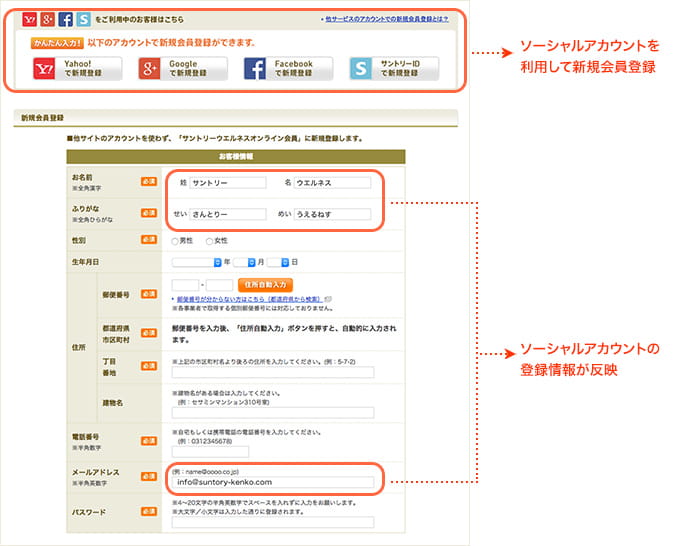Screen dimensions: 680x546
Task: Click the 電話番号 phone number field
Action: [210, 451]
